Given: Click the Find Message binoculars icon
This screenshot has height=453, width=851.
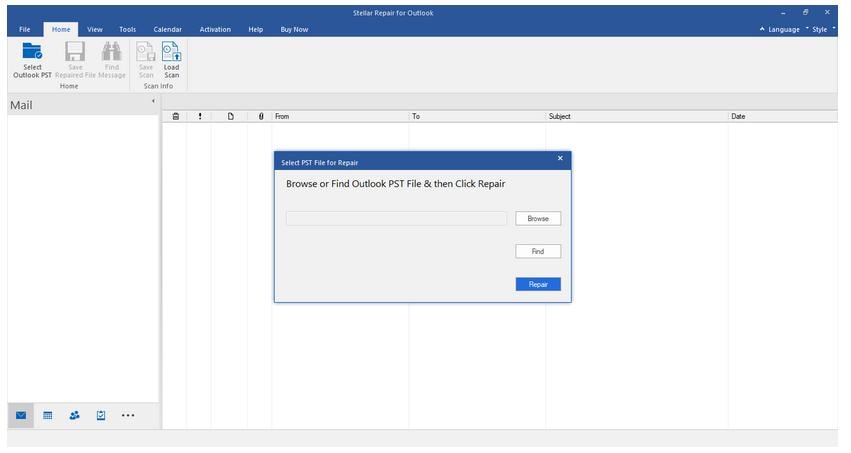Looking at the screenshot, I should point(111,52).
